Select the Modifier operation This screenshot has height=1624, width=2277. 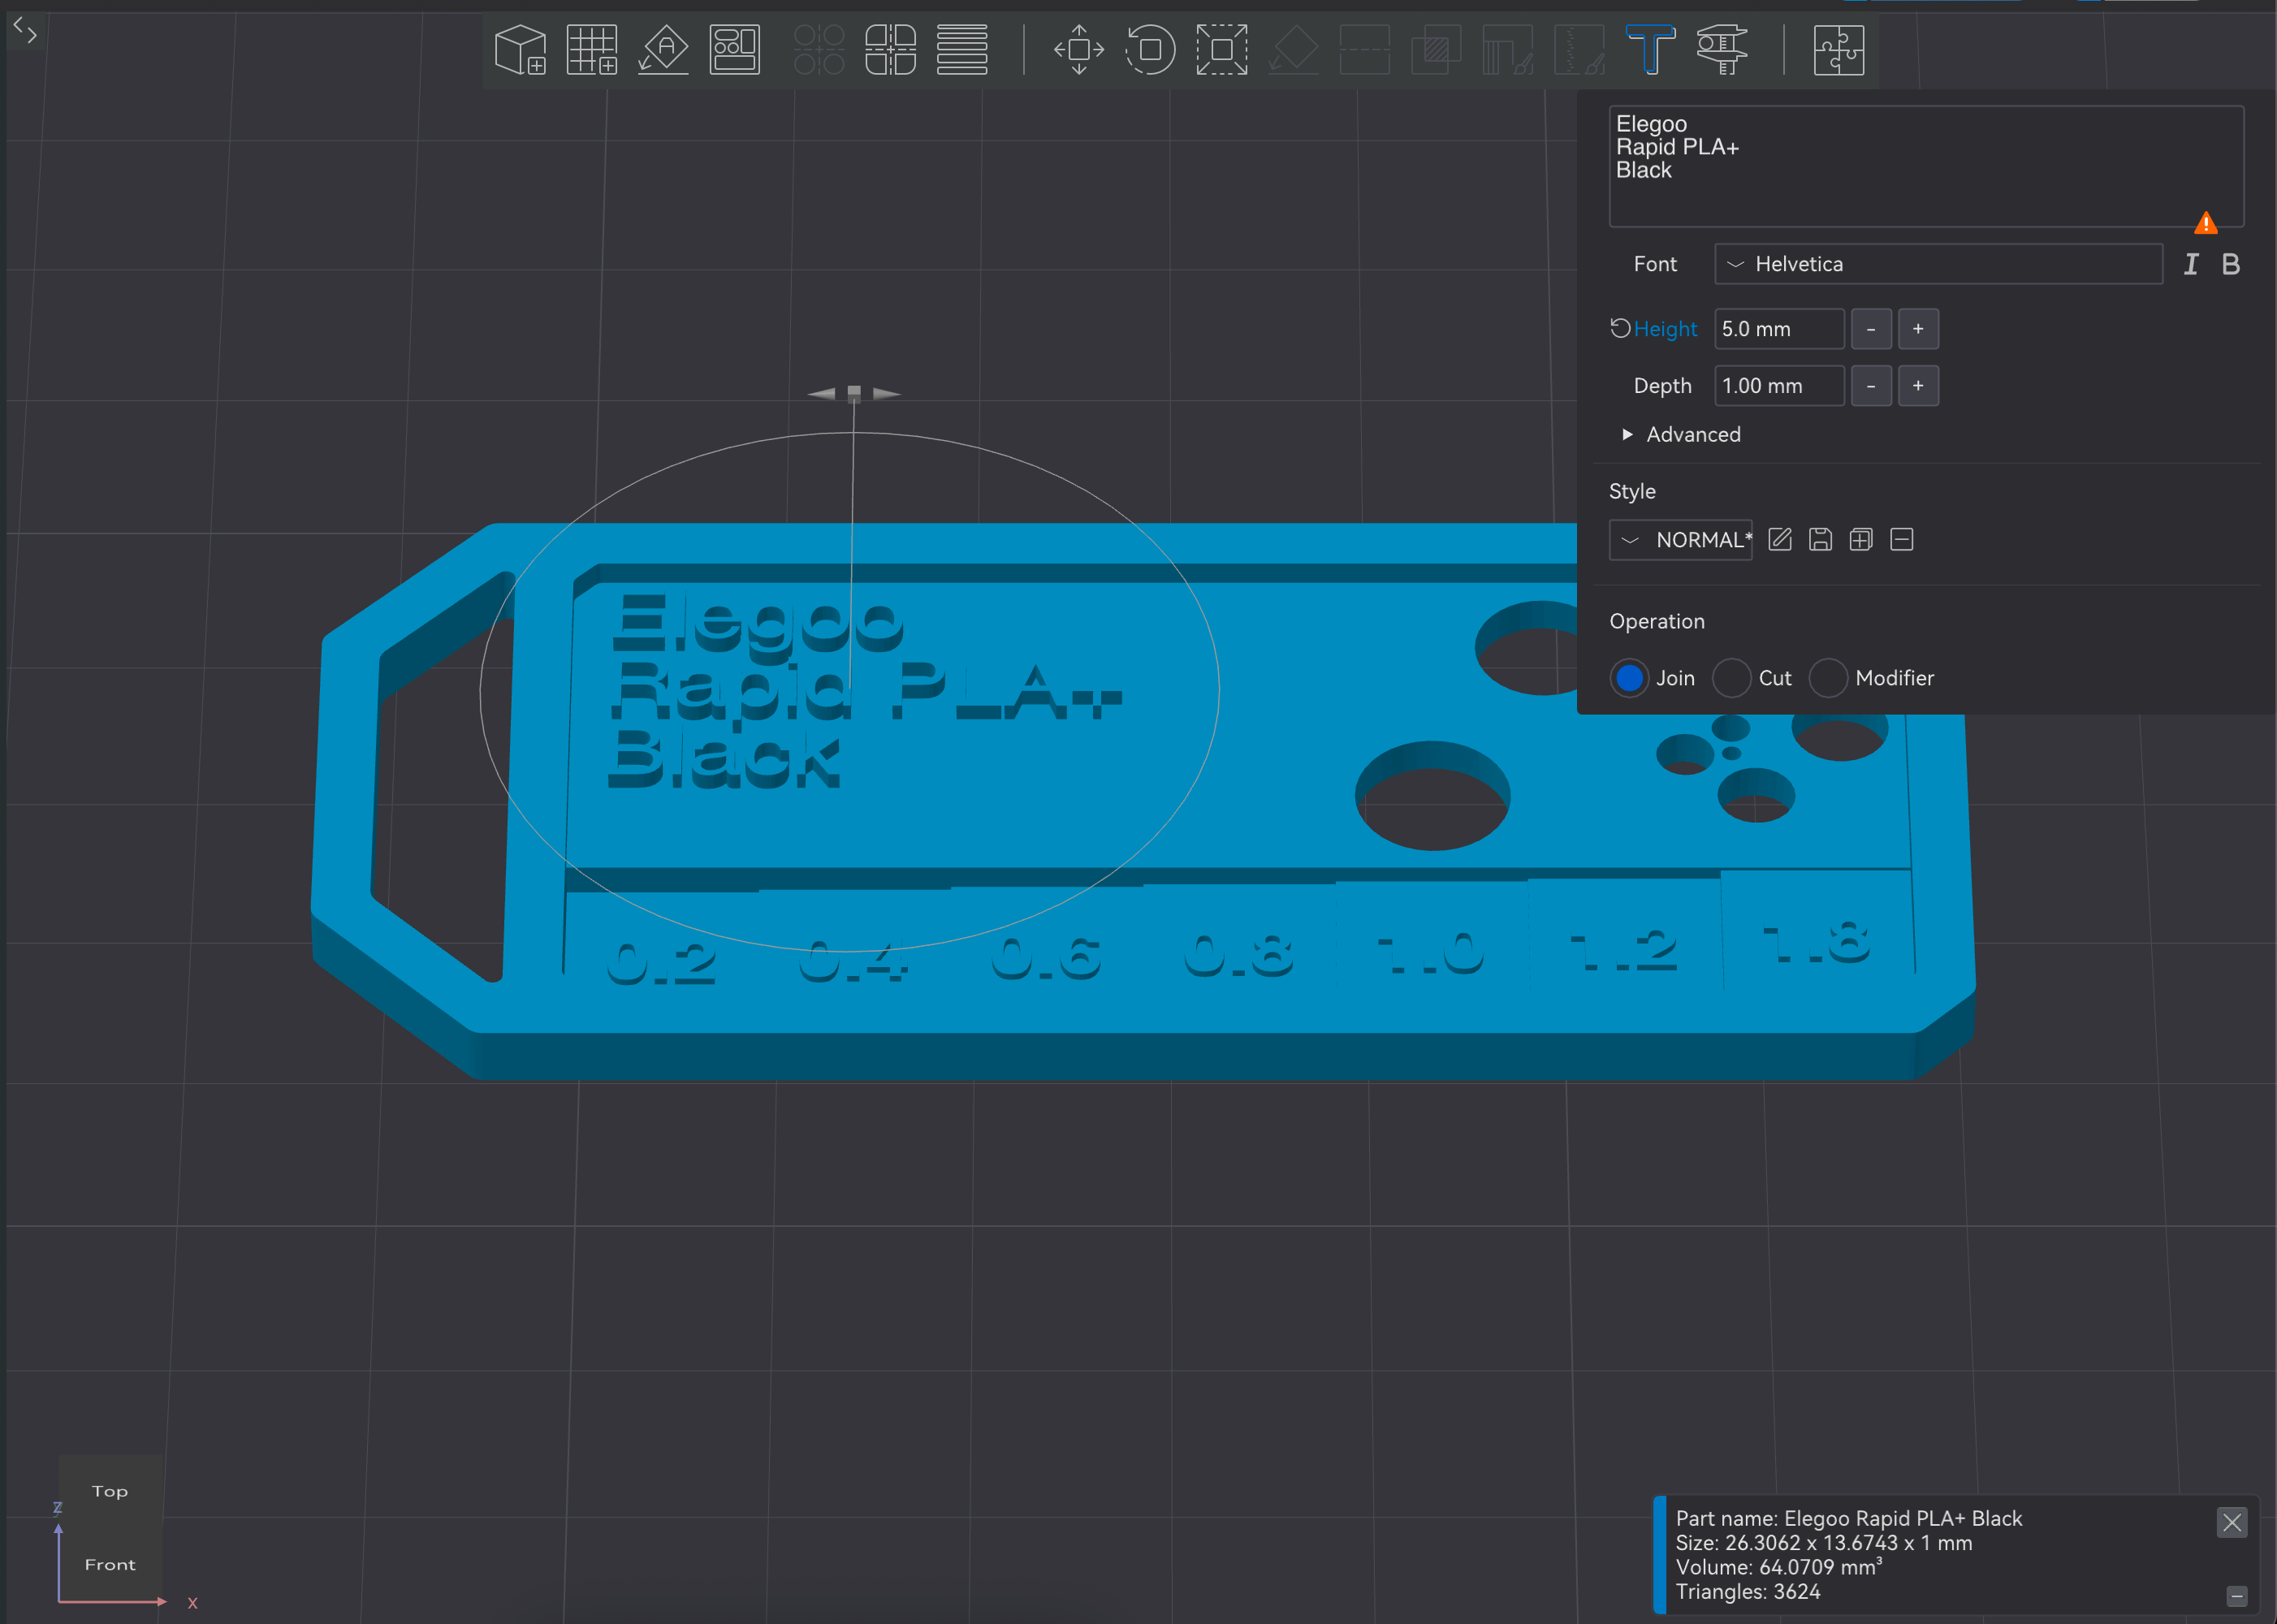[1828, 678]
